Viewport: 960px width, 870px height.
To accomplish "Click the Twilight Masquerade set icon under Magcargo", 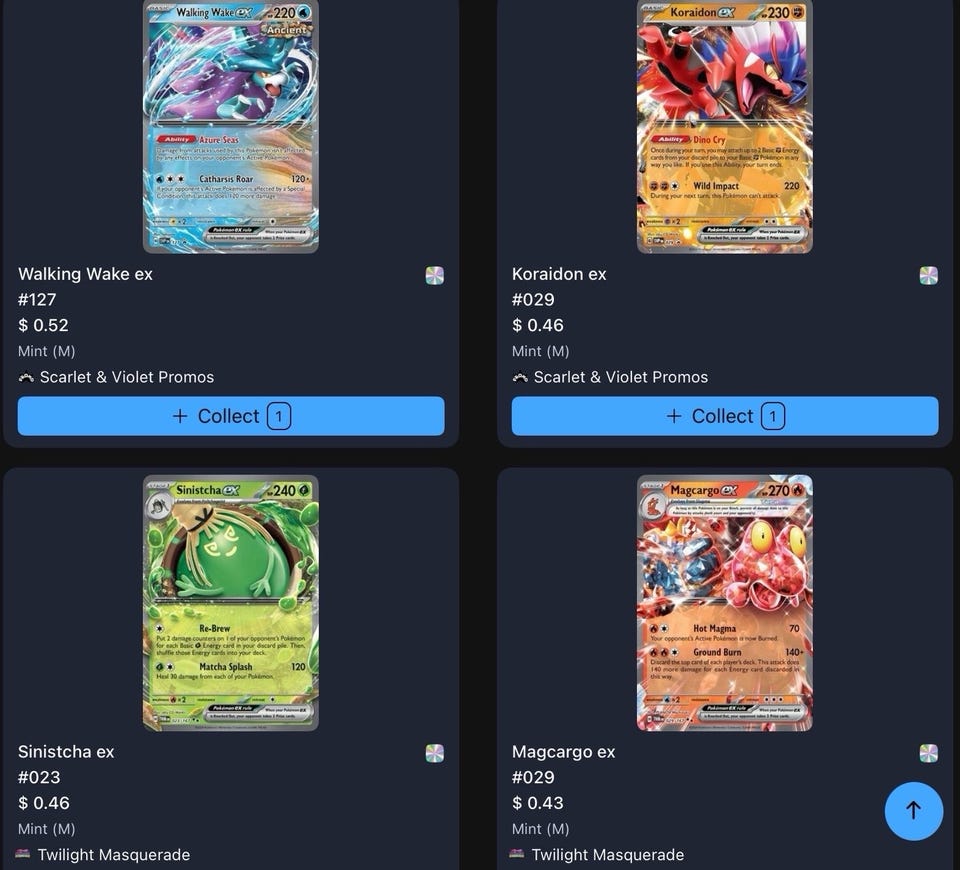I will [x=517, y=853].
